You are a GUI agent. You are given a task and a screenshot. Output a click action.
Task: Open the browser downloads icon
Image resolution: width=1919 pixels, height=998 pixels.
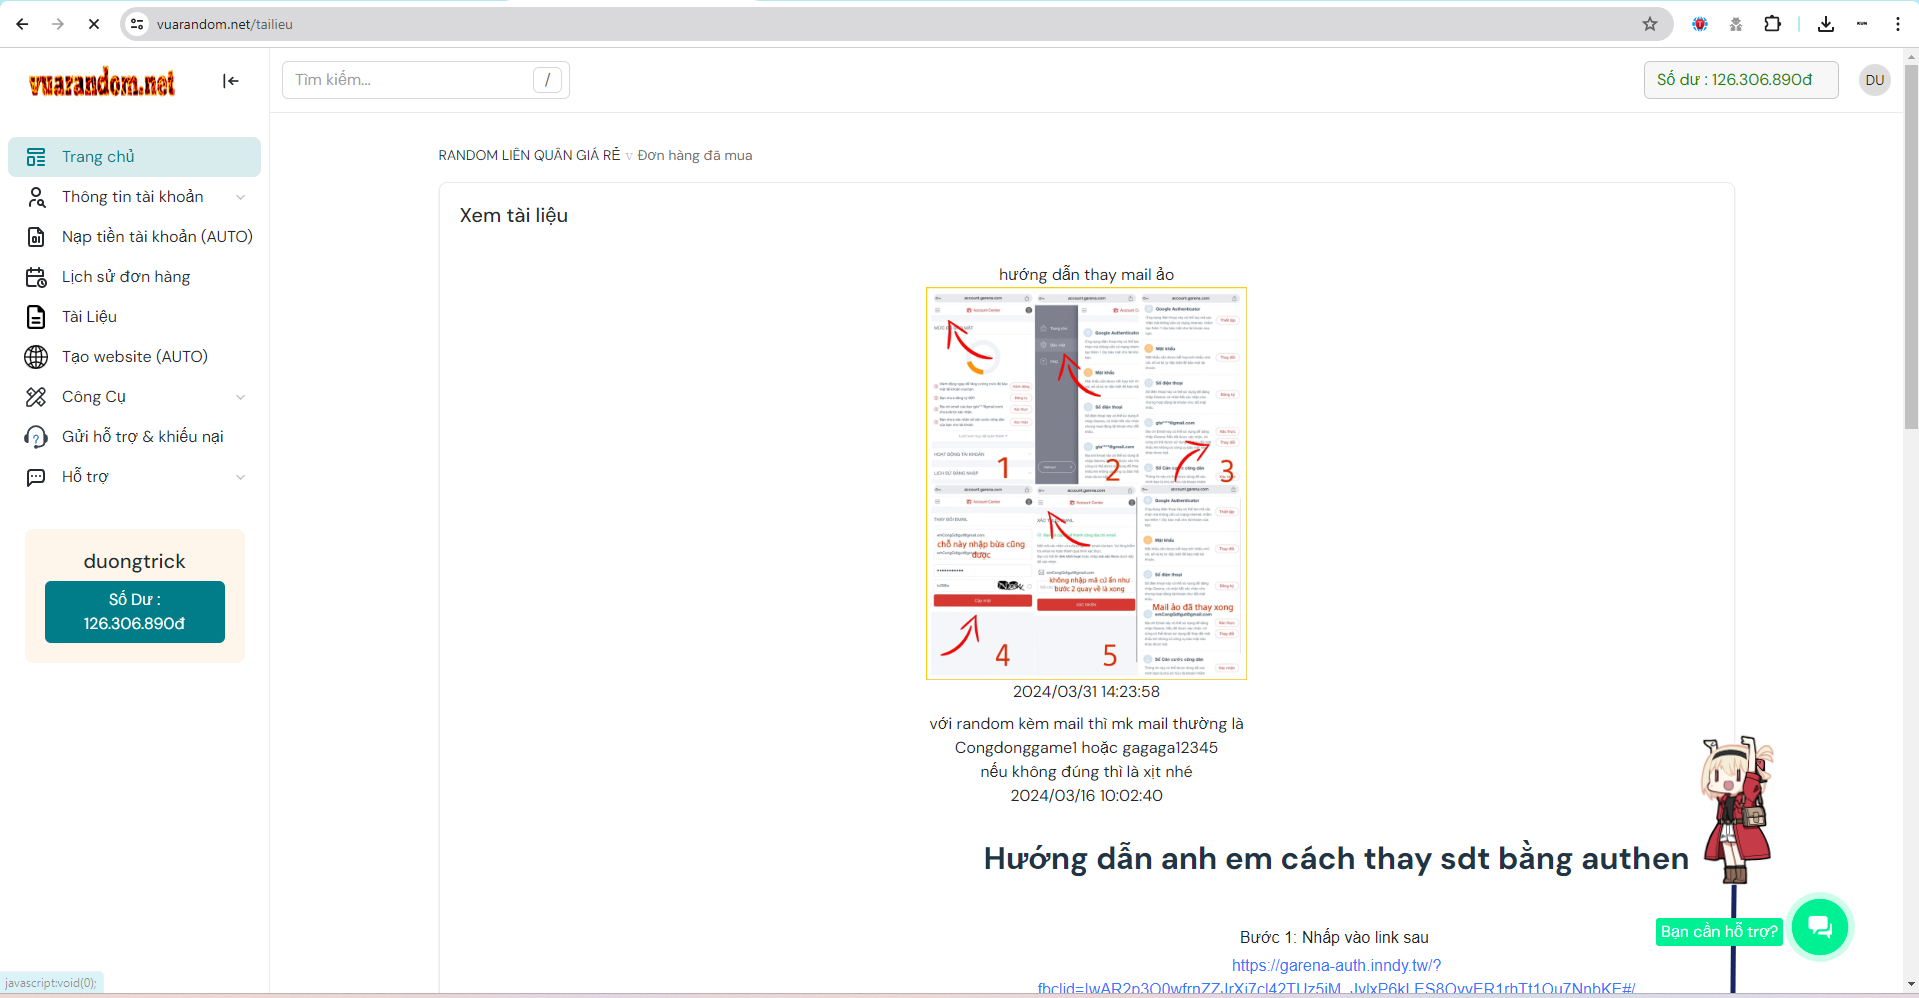pyautogui.click(x=1825, y=24)
